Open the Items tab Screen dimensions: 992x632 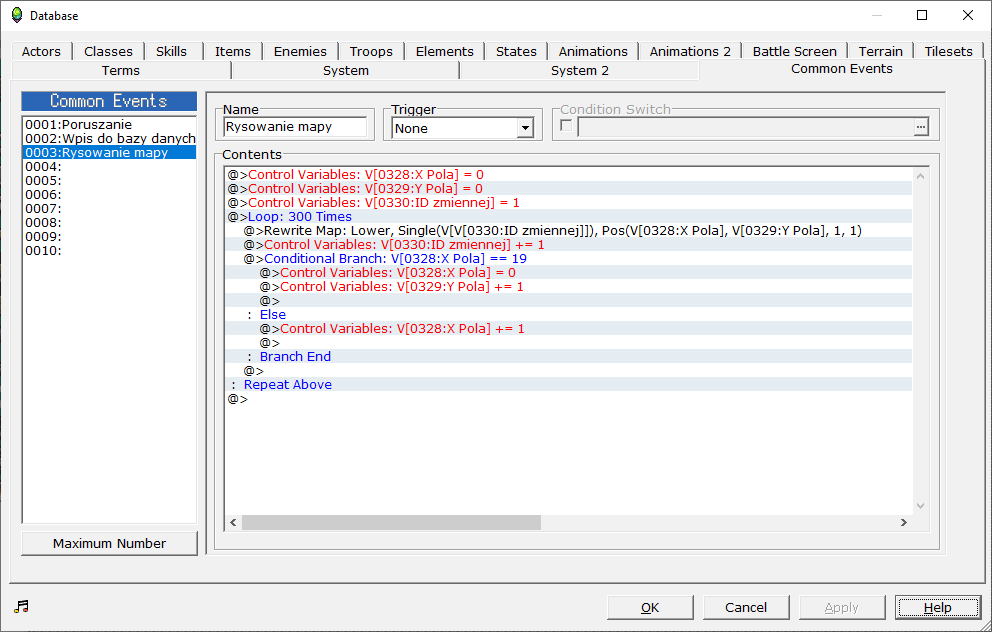tap(233, 51)
